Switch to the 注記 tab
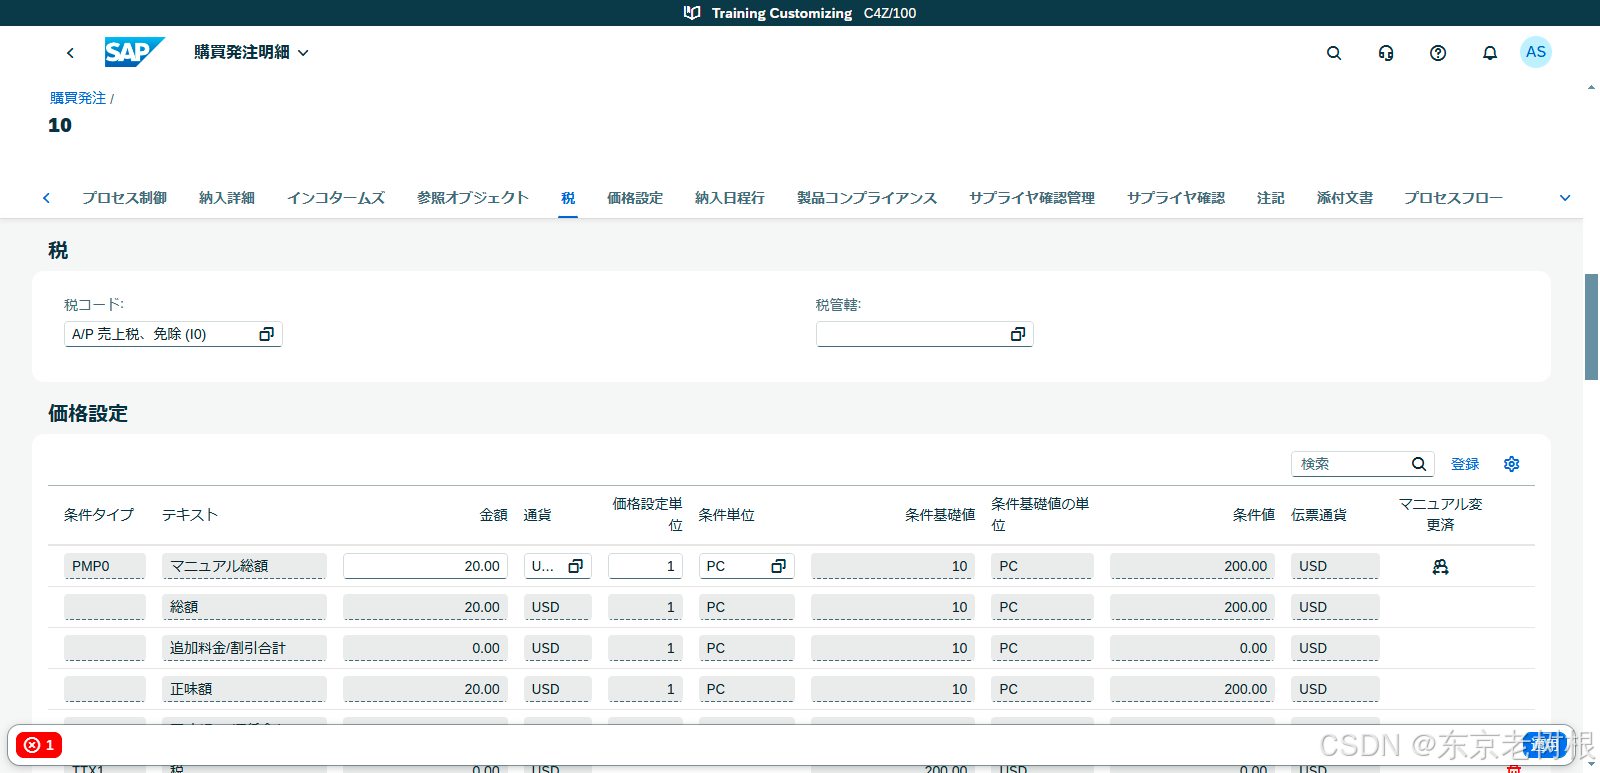 pos(1271,198)
